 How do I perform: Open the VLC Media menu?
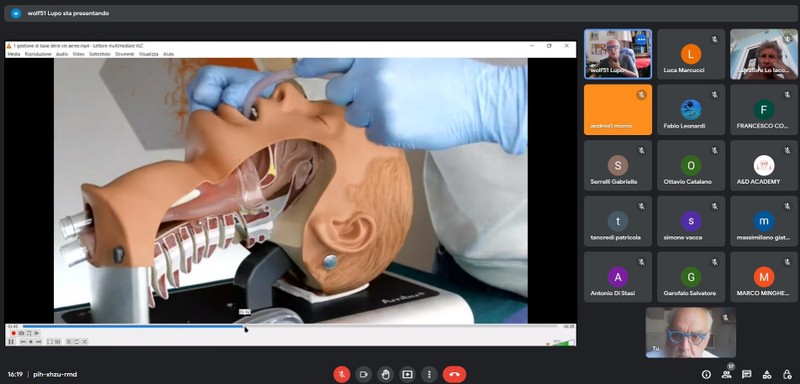[14, 54]
